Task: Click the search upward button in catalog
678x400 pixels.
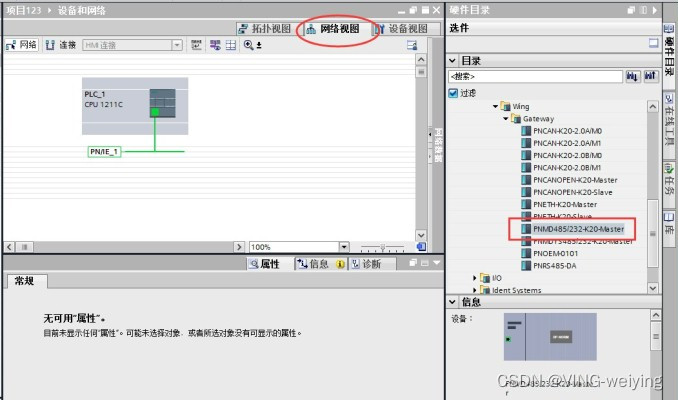Action: pos(651,77)
